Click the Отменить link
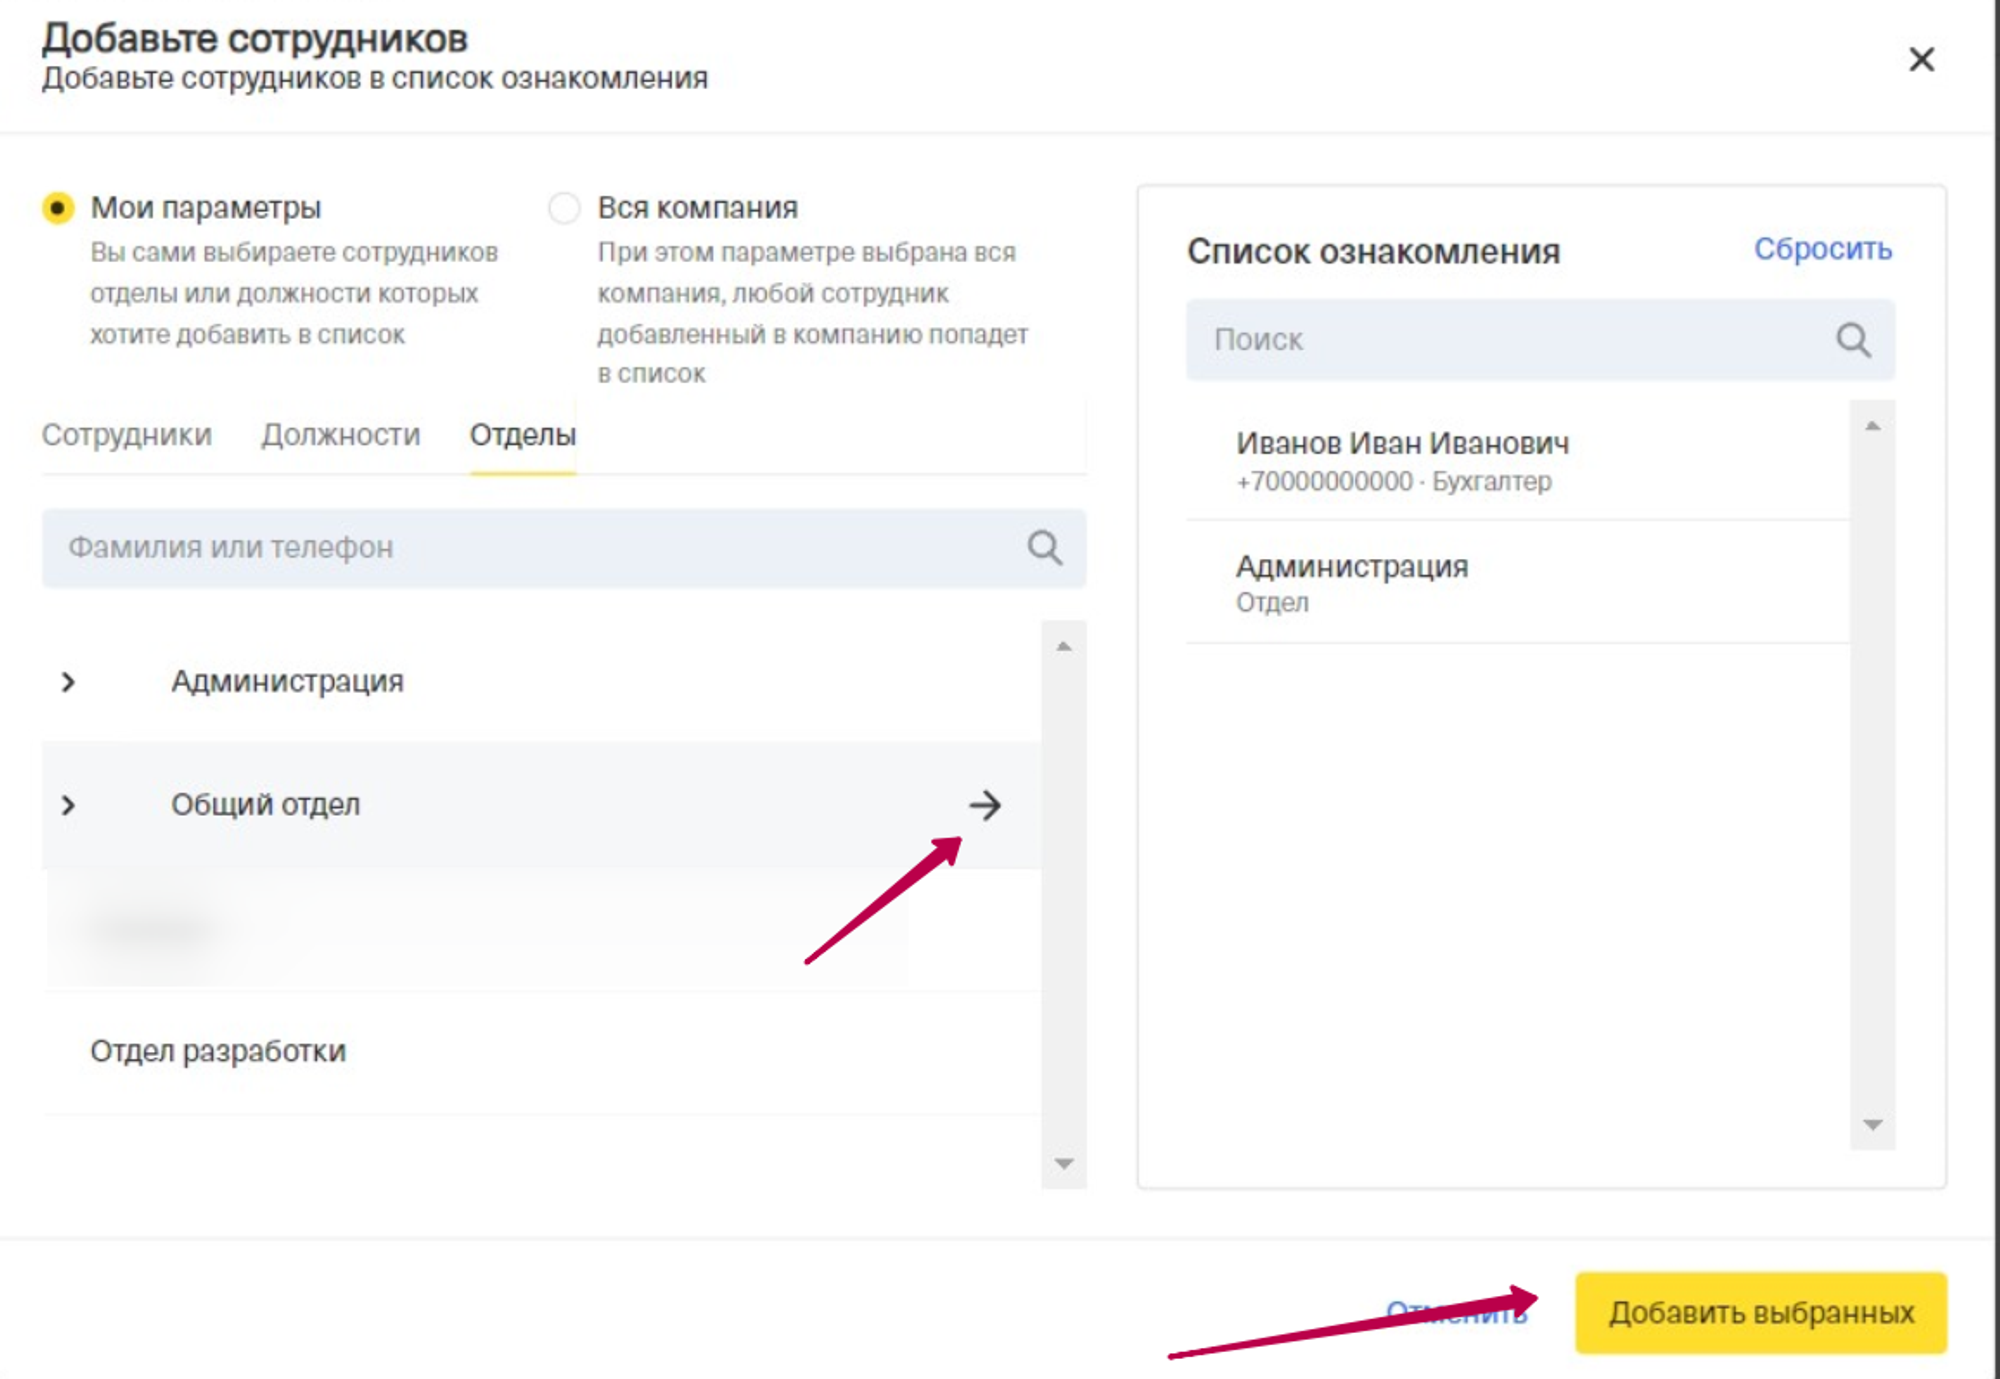The width and height of the screenshot is (2000, 1379). [x=1456, y=1312]
